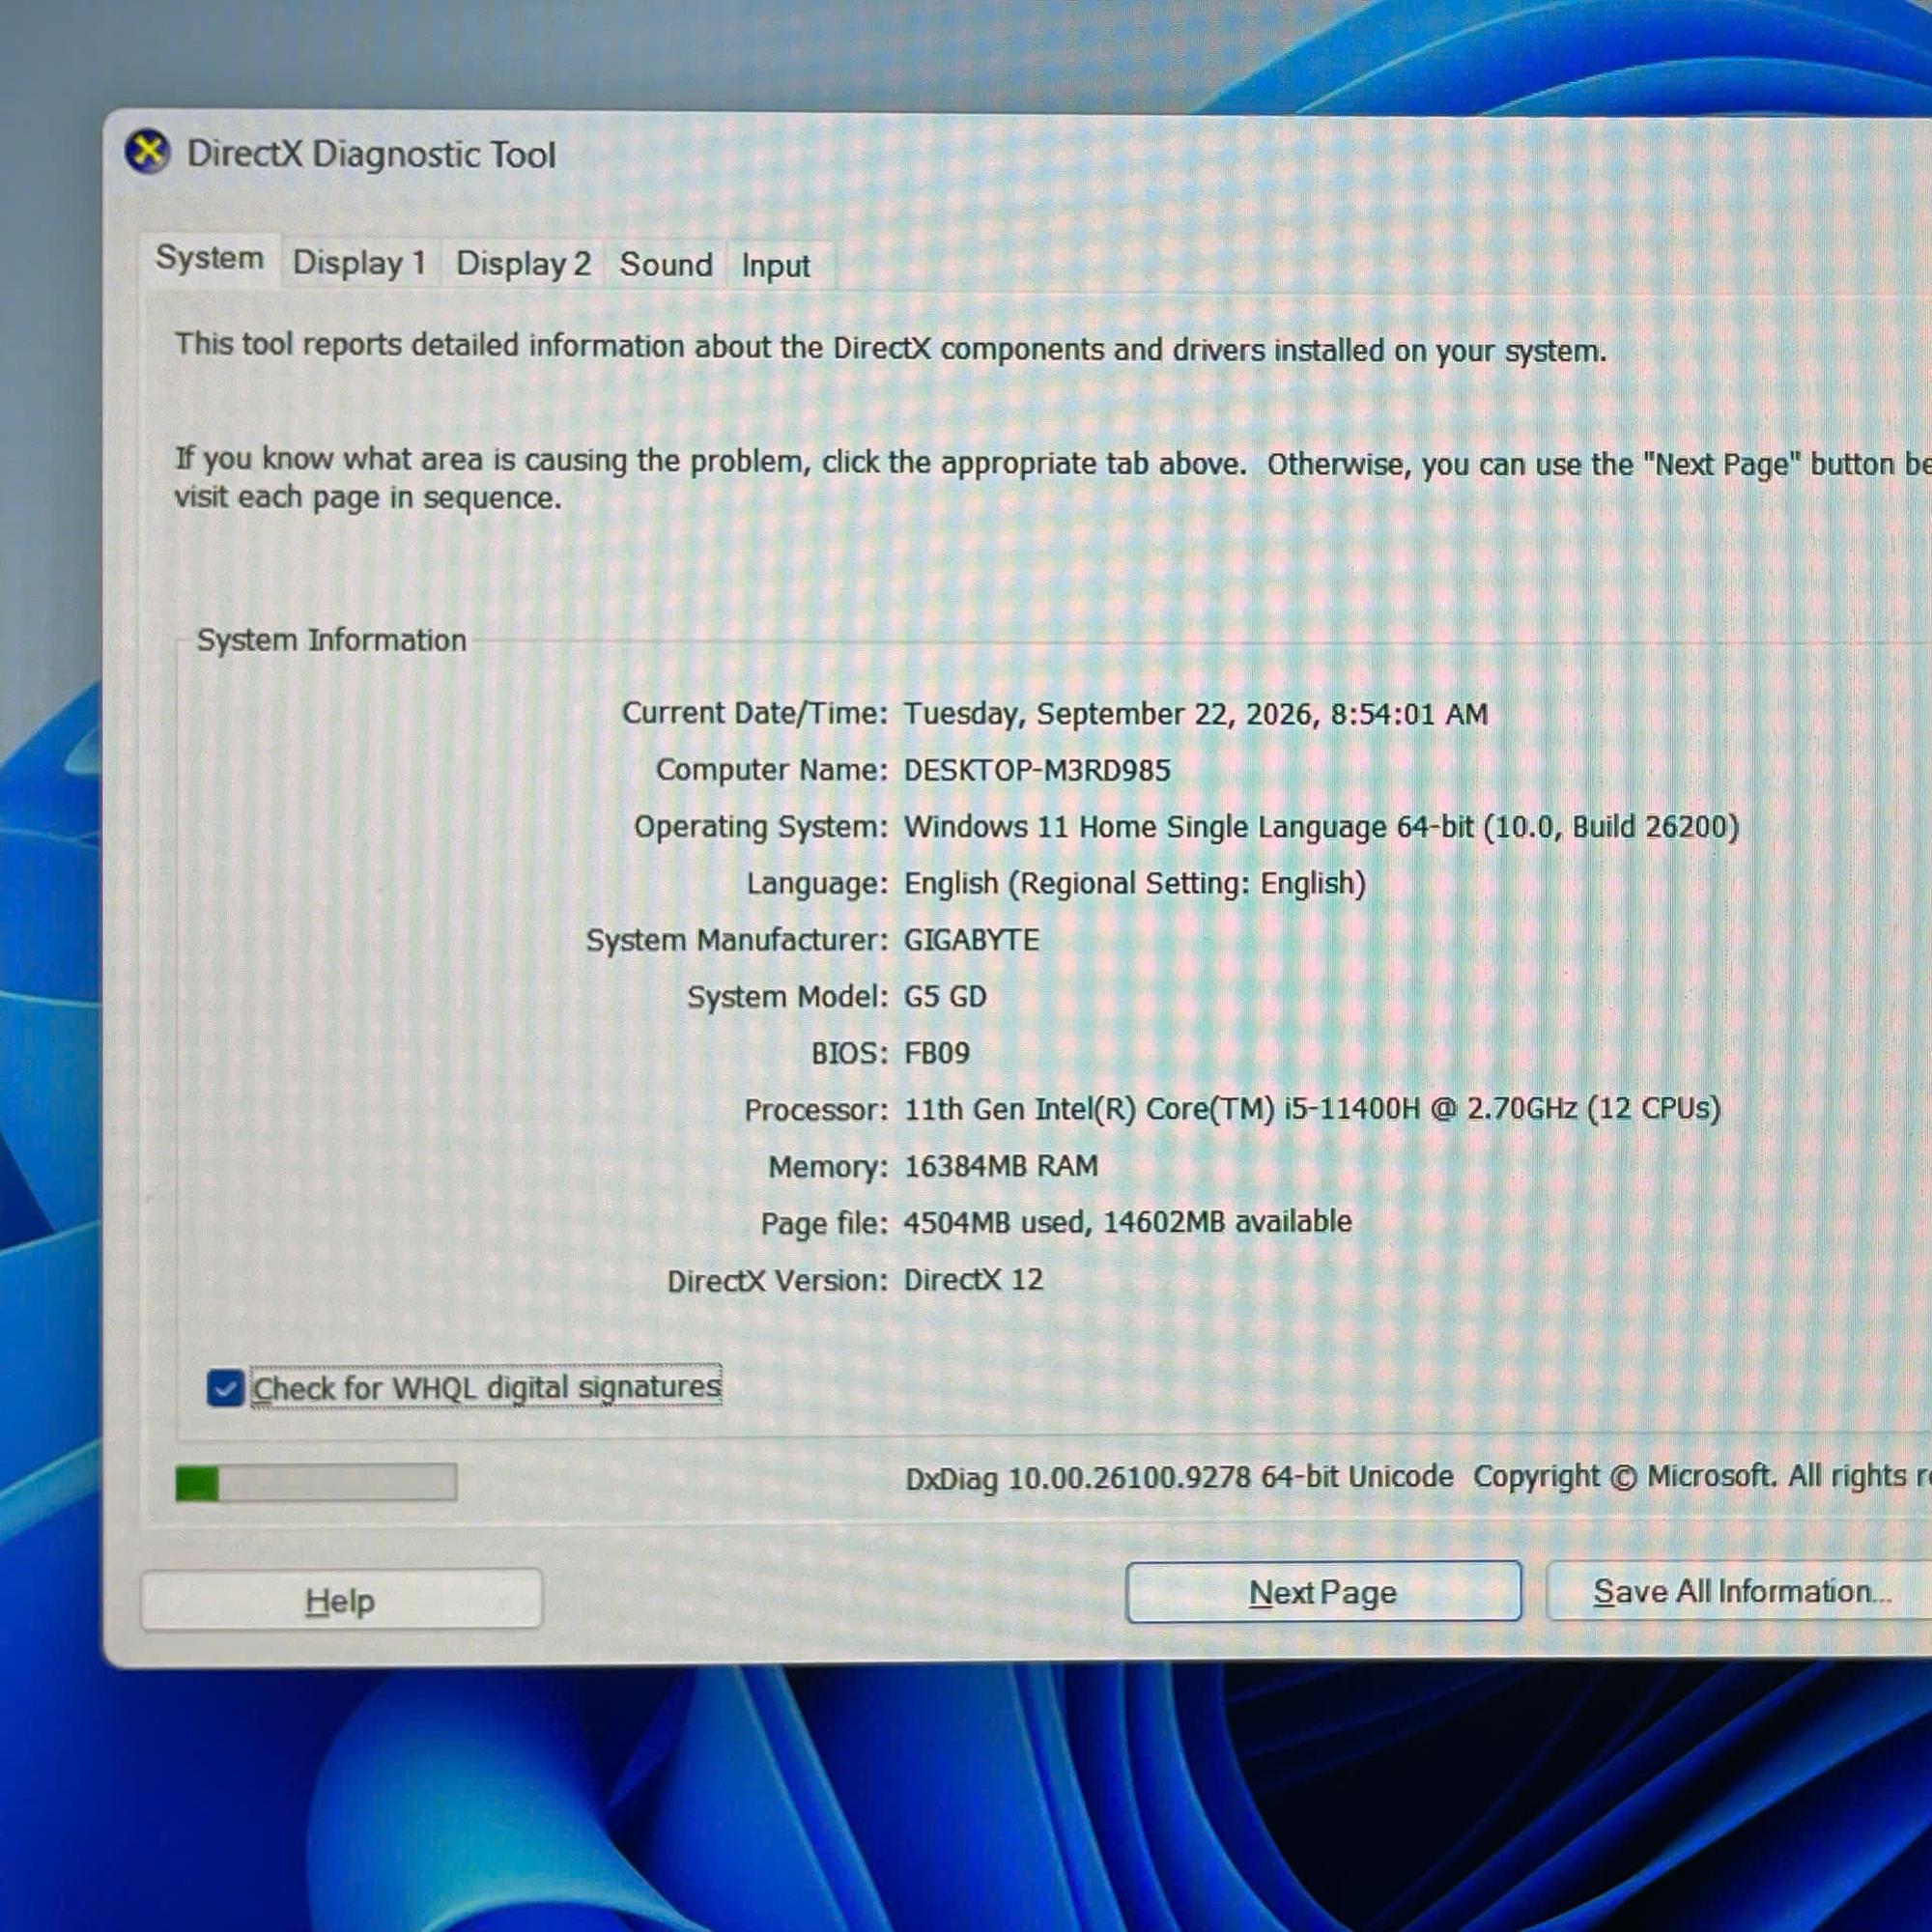Click the FB09 BIOS value
Viewport: 1932px width, 1932px height.
(936, 1053)
